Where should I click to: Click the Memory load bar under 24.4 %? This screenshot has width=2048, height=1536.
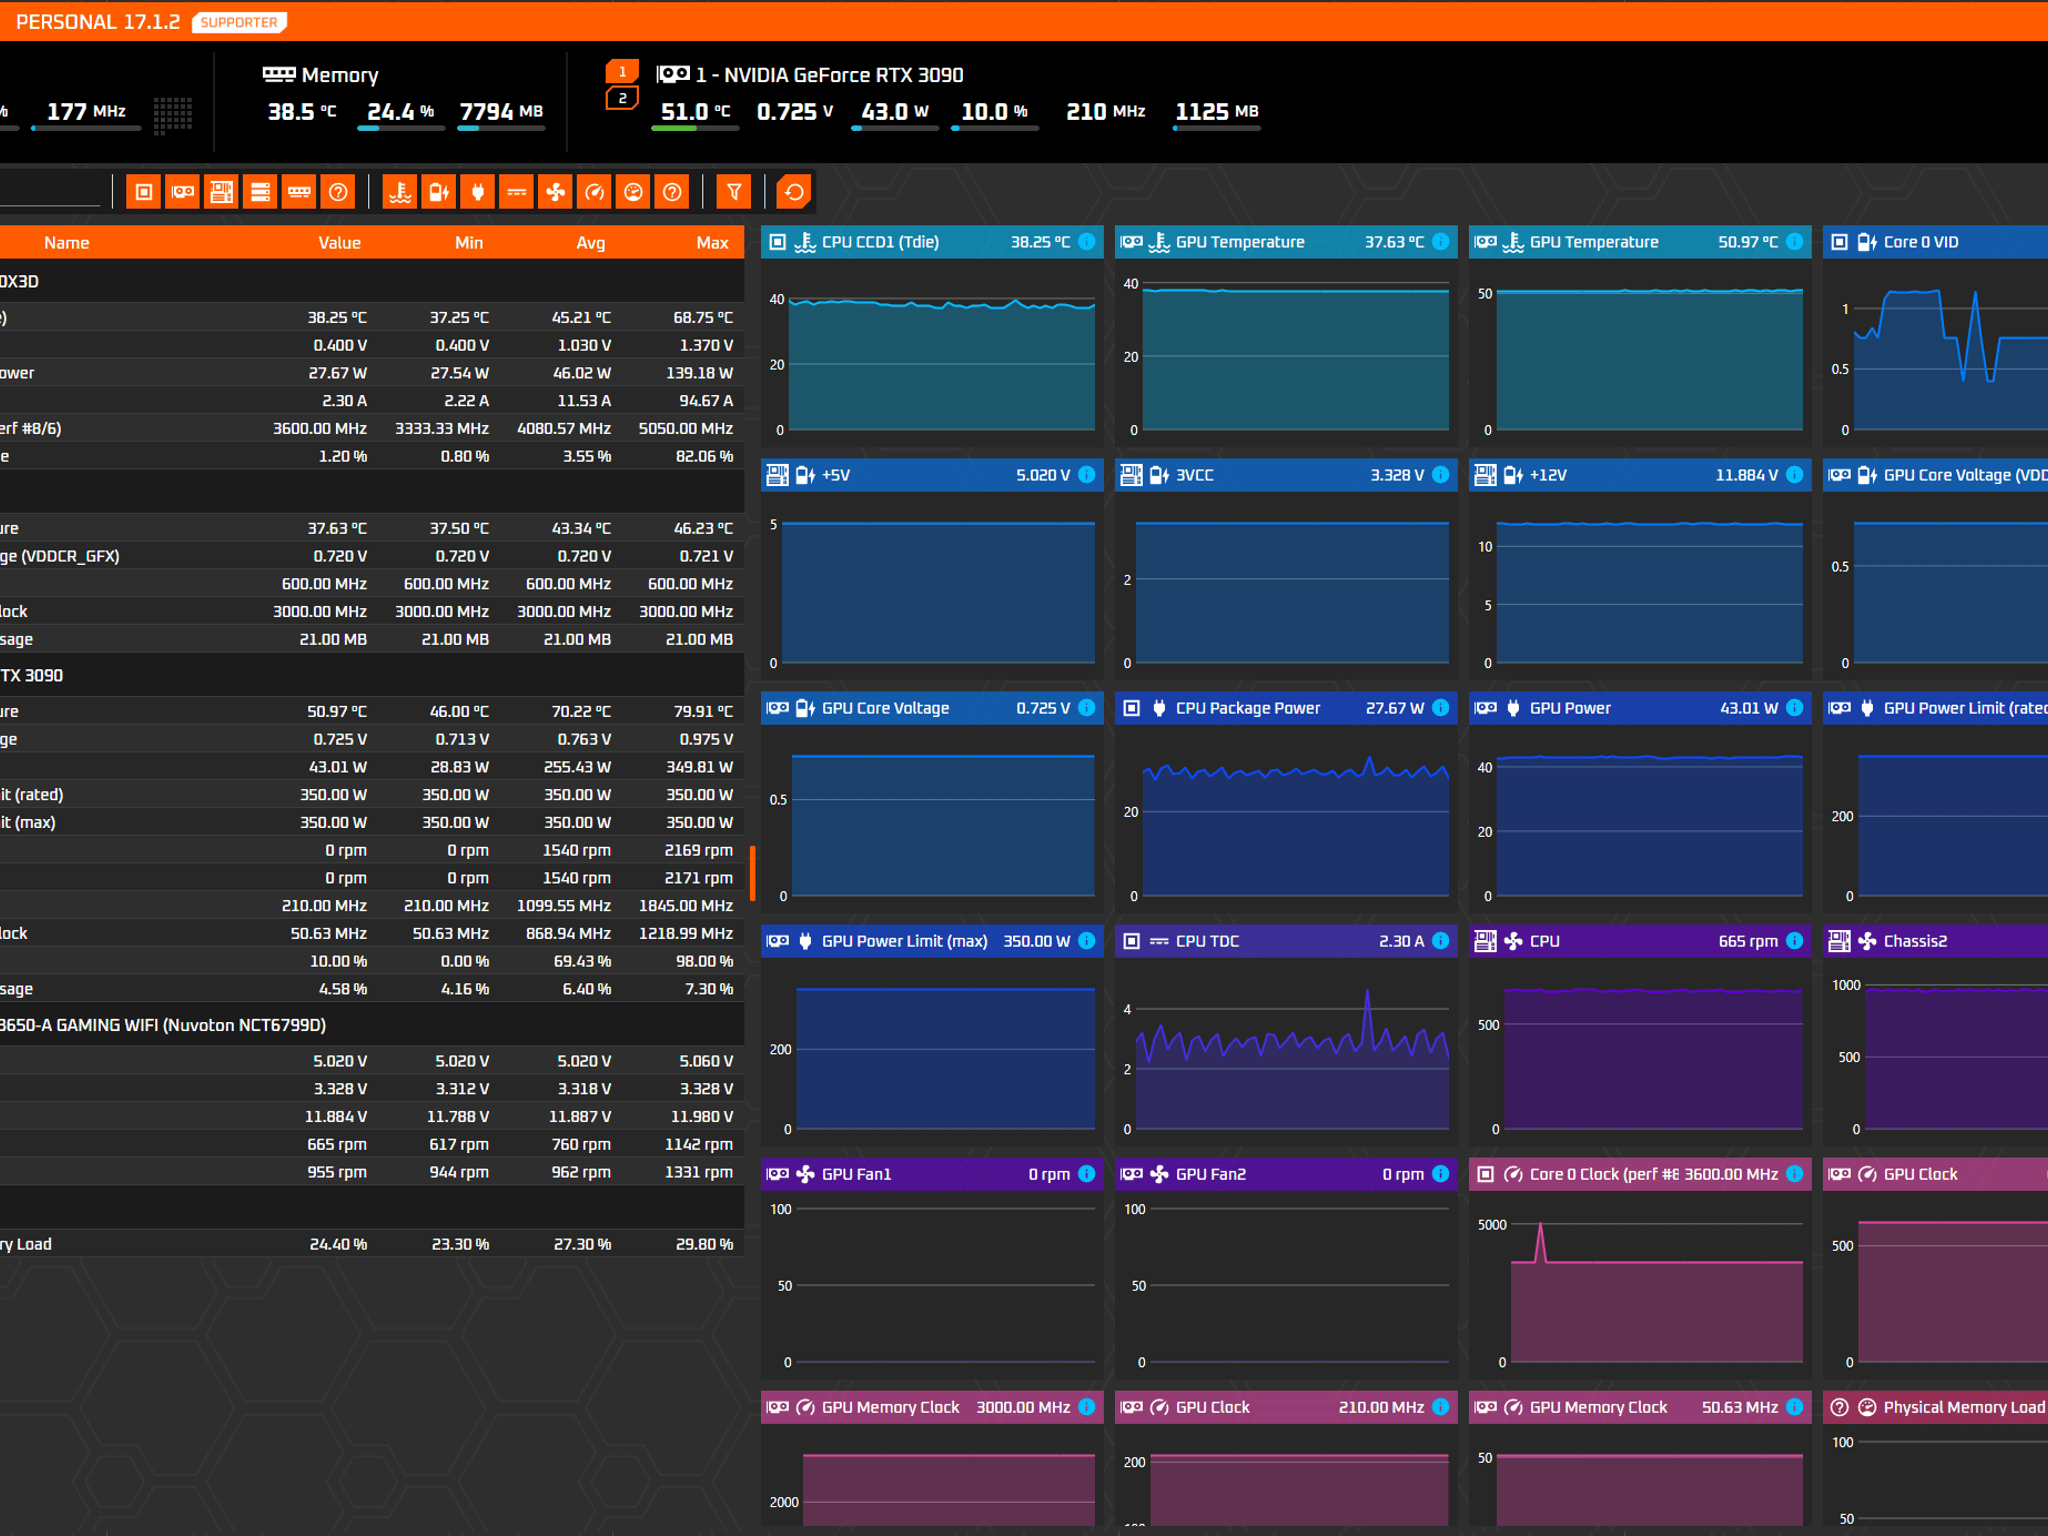click(x=401, y=129)
